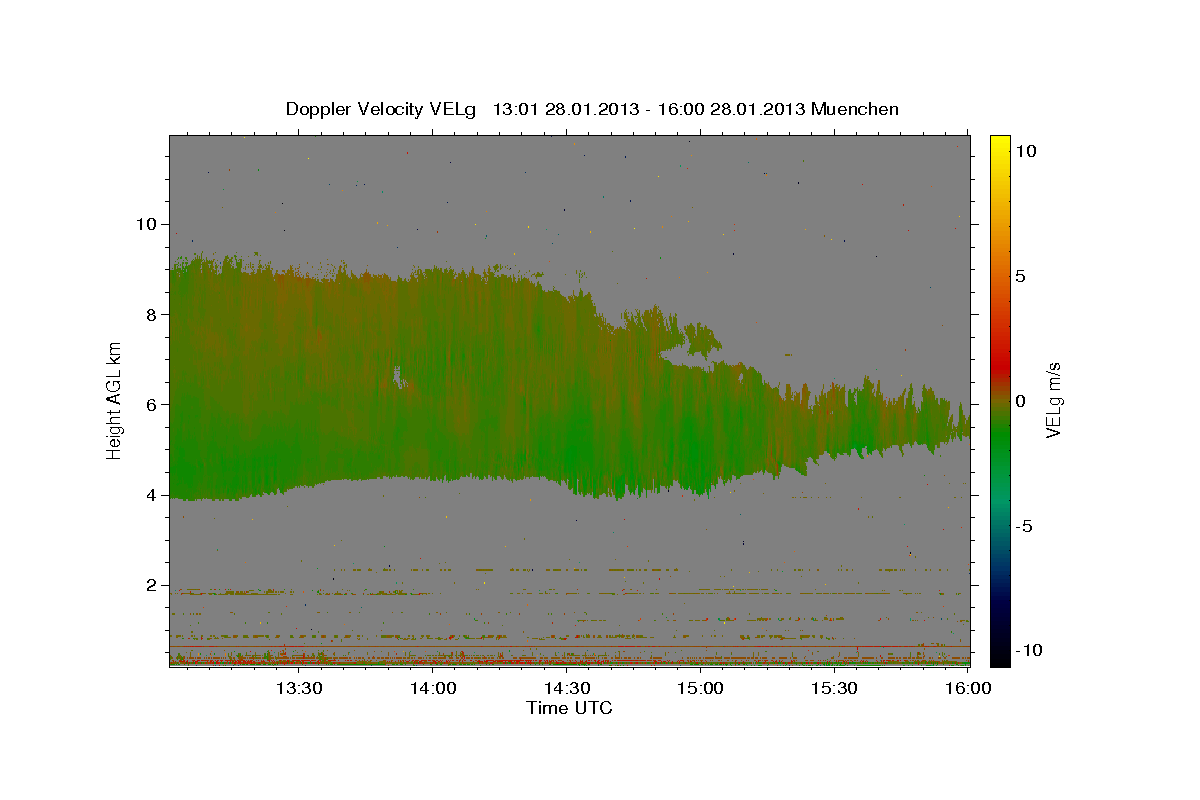Click the colorbar value -10 label
1200x800 pixels.
pyautogui.click(x=1028, y=651)
